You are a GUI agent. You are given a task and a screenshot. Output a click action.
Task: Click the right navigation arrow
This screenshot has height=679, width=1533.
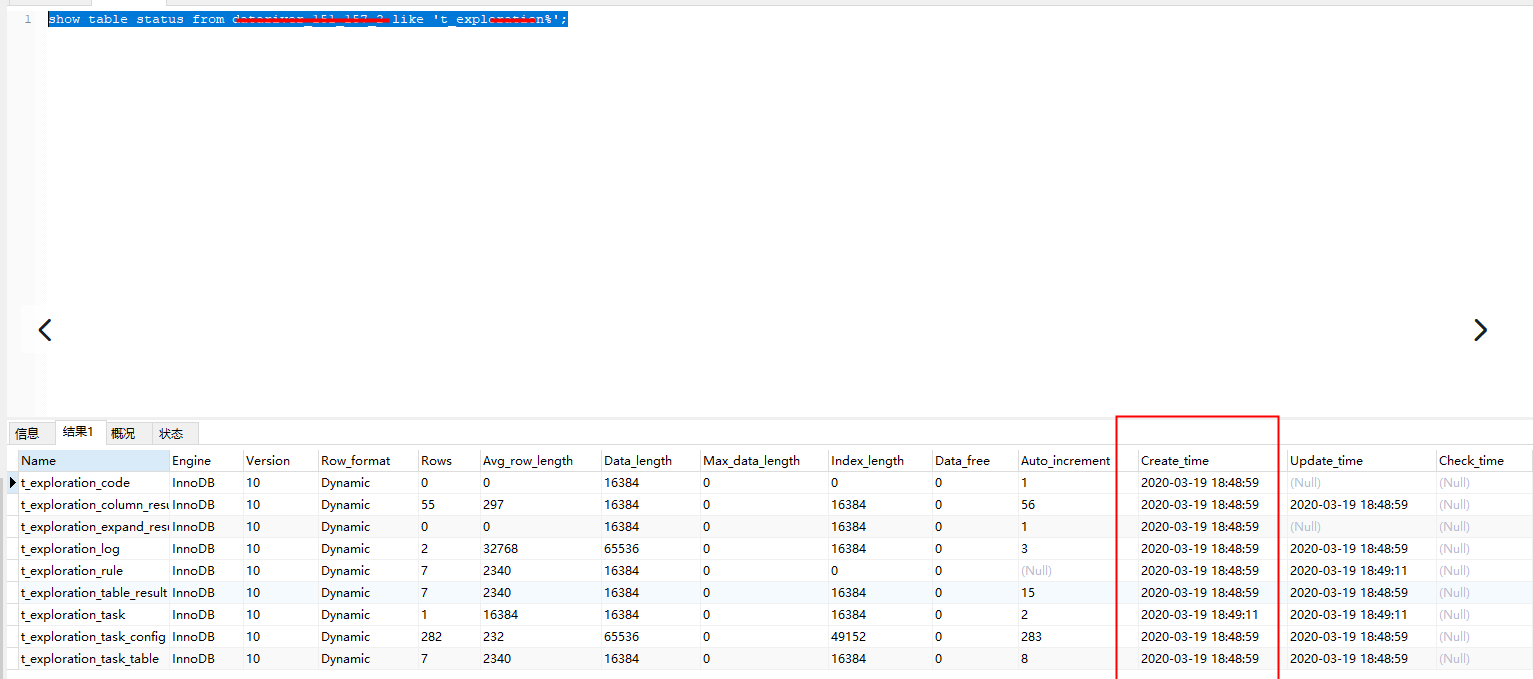tap(1481, 330)
